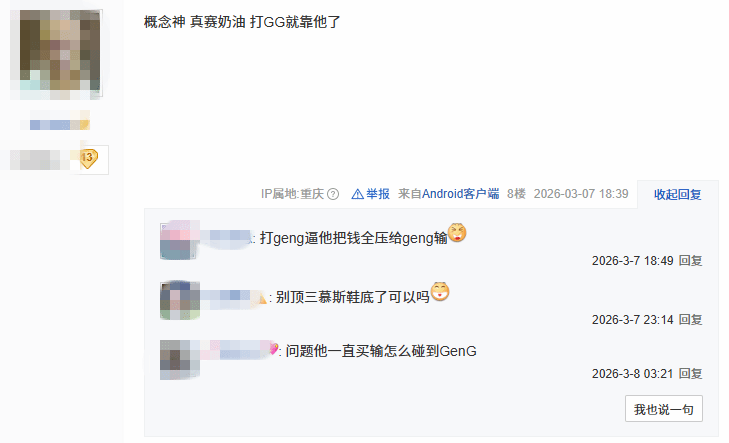
Task: Click the laughing emoji after geng输
Action: click(457, 233)
